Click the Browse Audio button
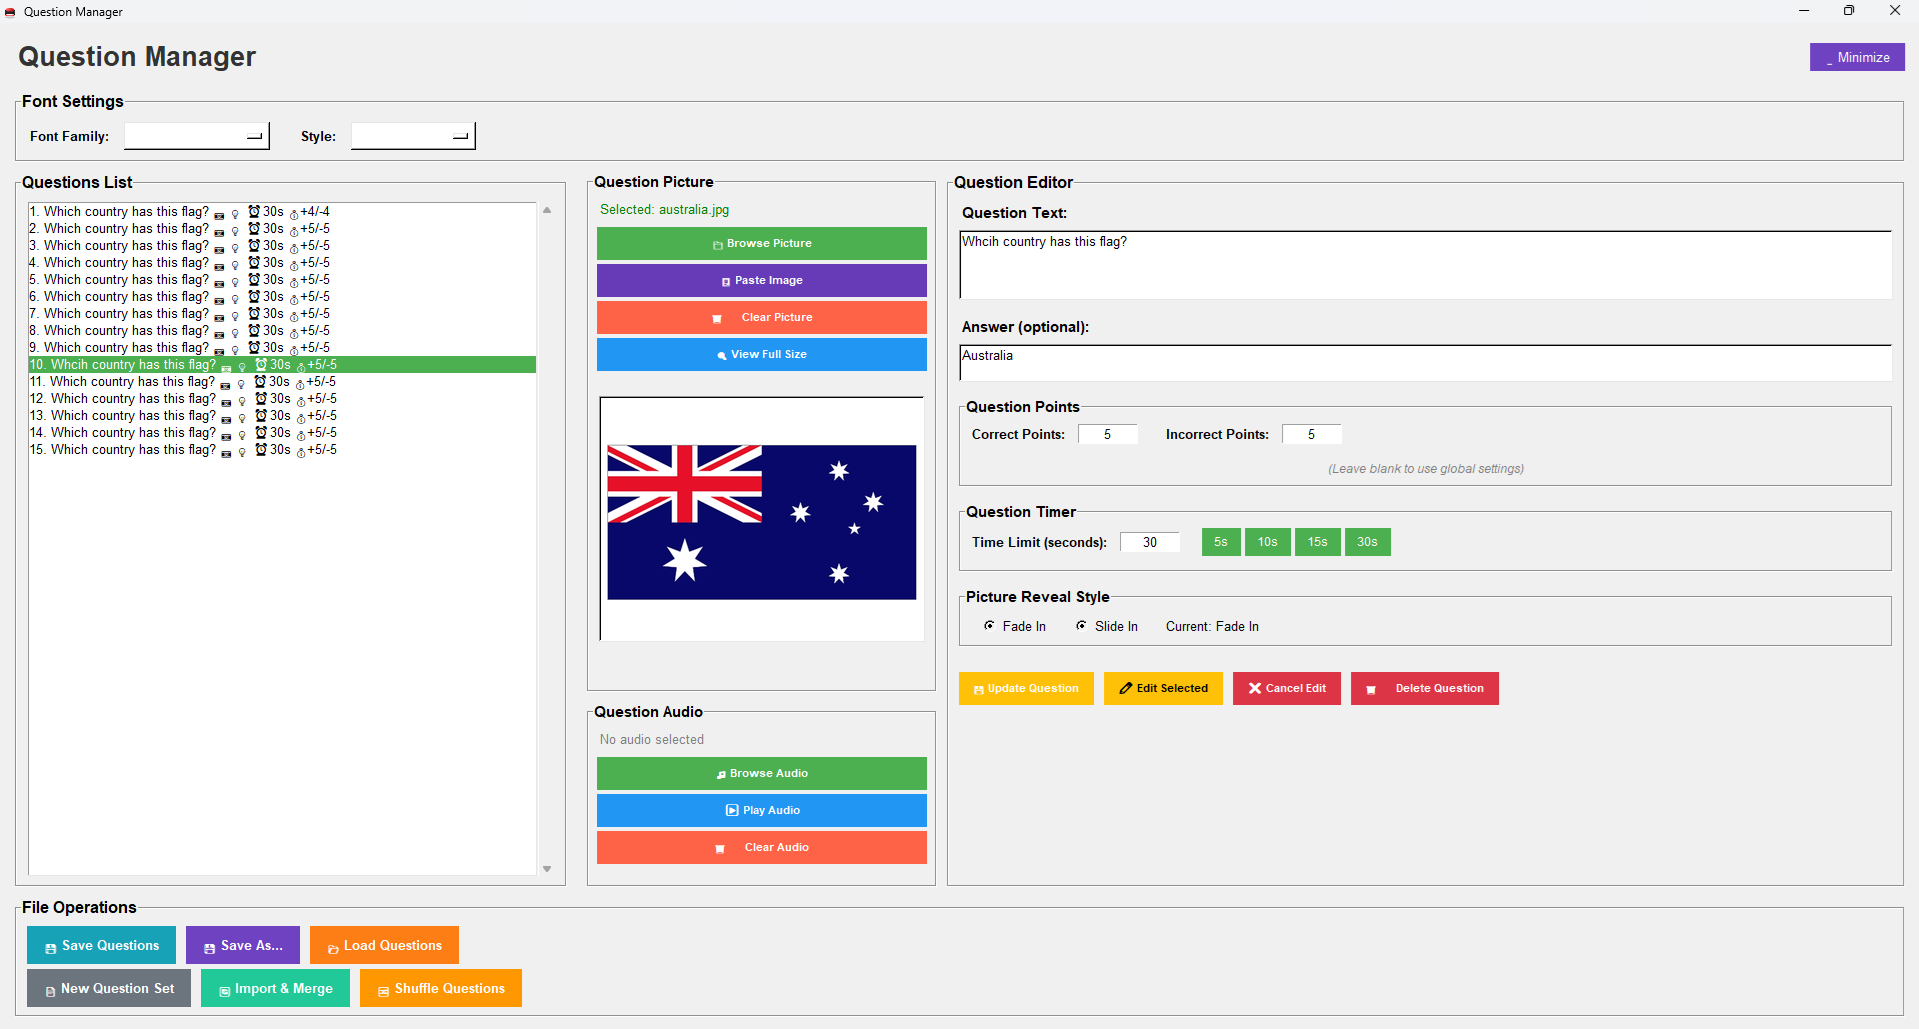 tap(761, 774)
